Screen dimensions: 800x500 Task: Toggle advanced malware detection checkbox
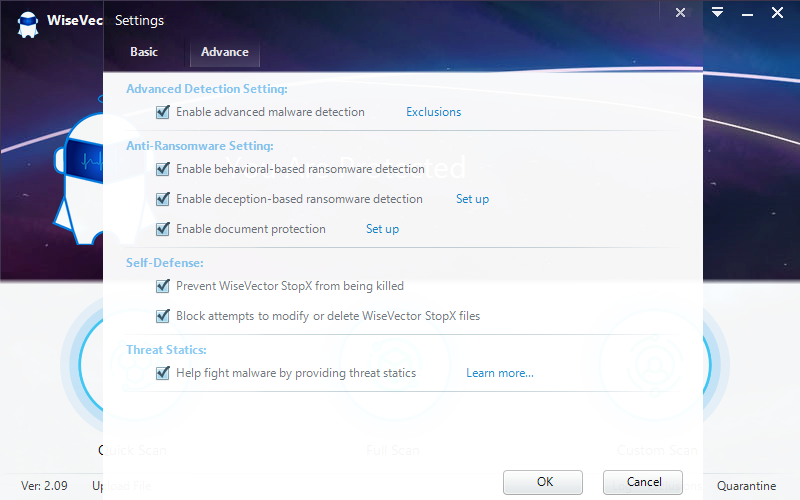[x=163, y=112]
